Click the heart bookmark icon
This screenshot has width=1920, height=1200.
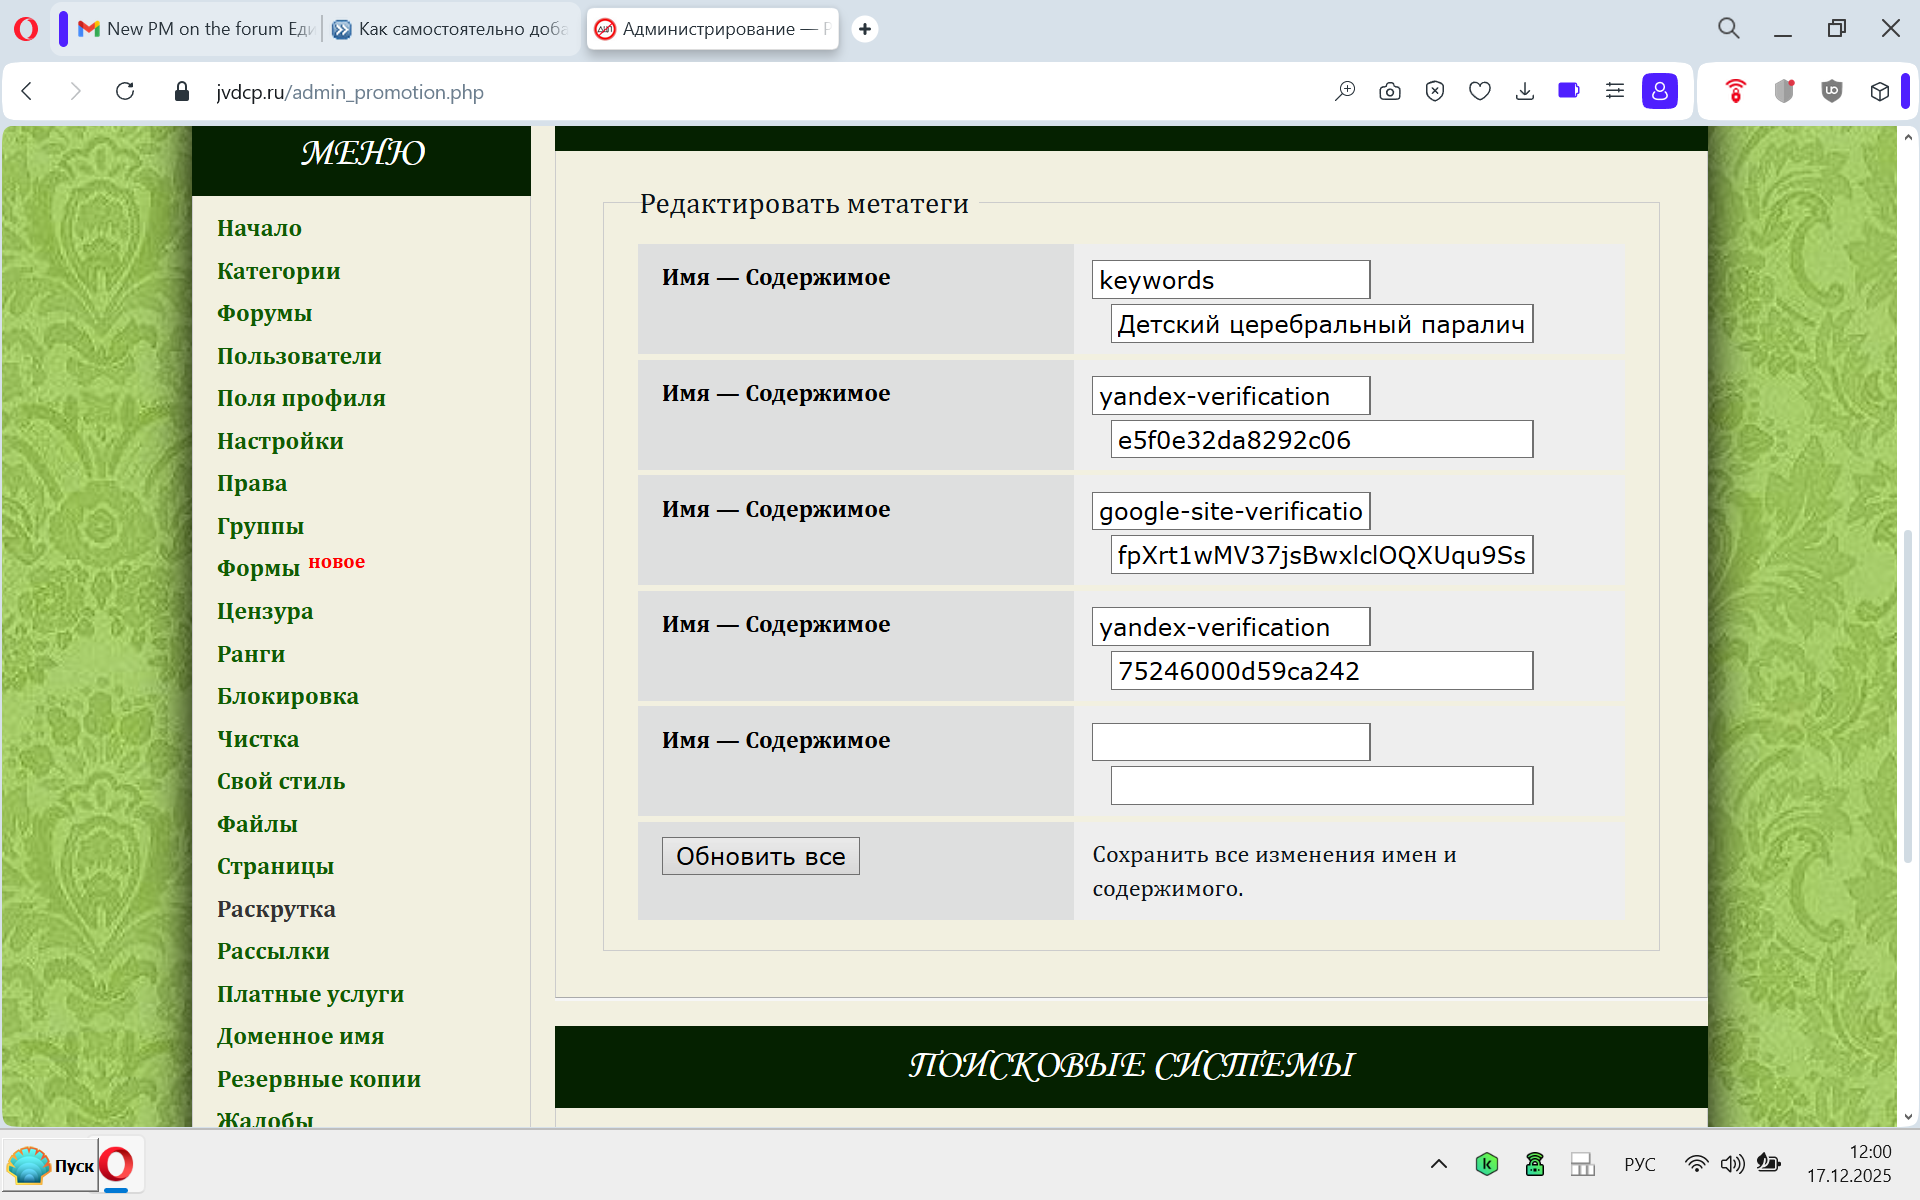pyautogui.click(x=1479, y=91)
